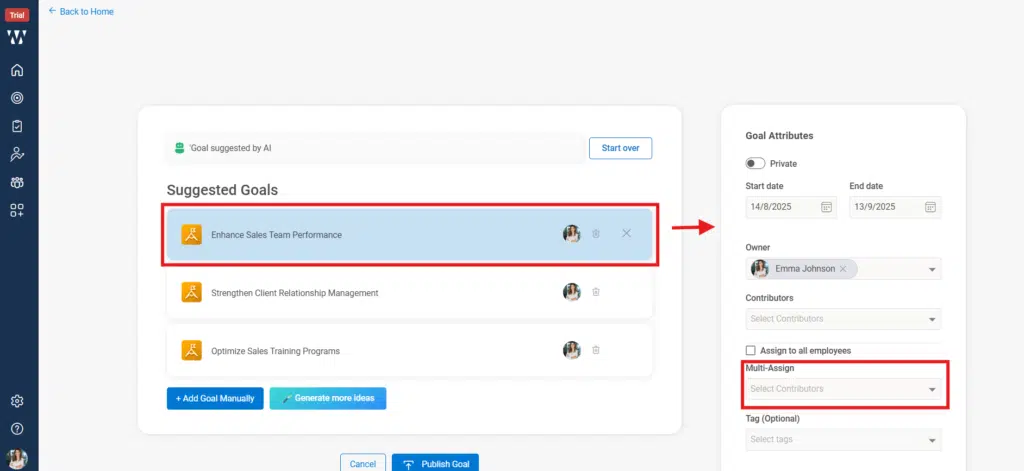Open the Teams people icon in the sidebar
This screenshot has width=1024, height=471.
[x=18, y=182]
